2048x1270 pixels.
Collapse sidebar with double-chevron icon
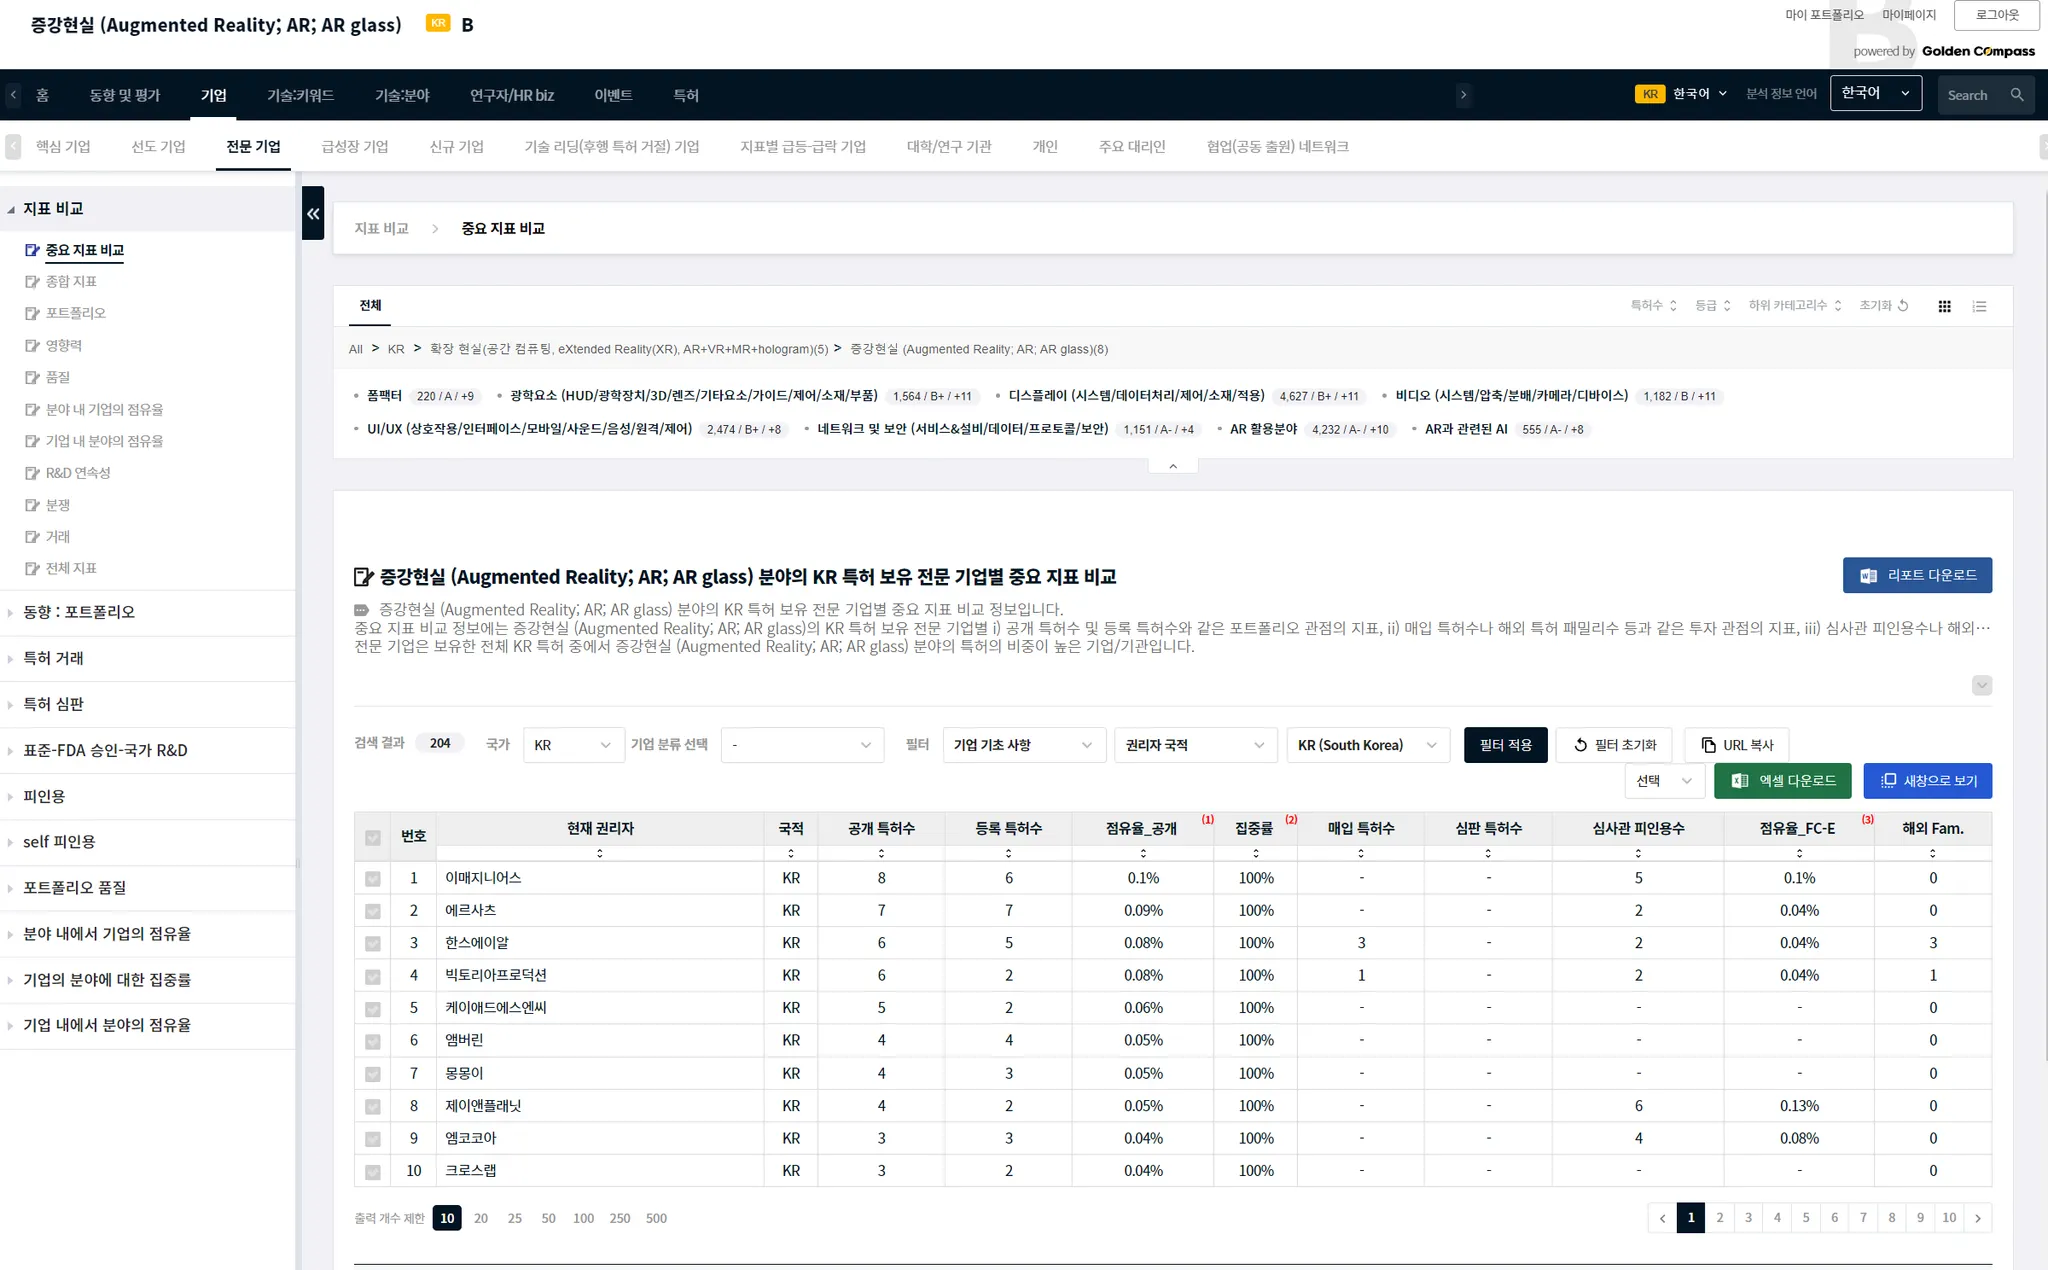pyautogui.click(x=313, y=213)
